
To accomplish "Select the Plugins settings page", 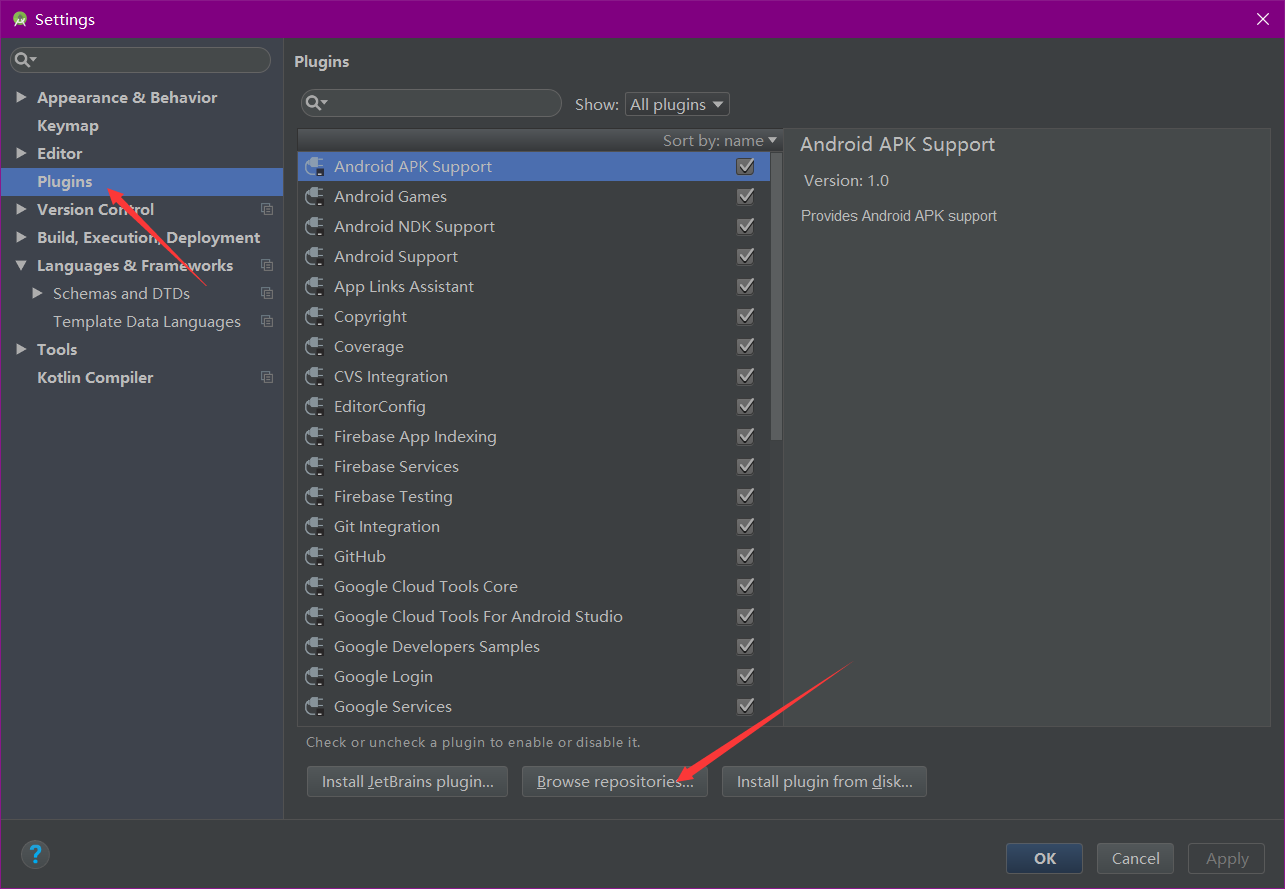I will point(141,182).
